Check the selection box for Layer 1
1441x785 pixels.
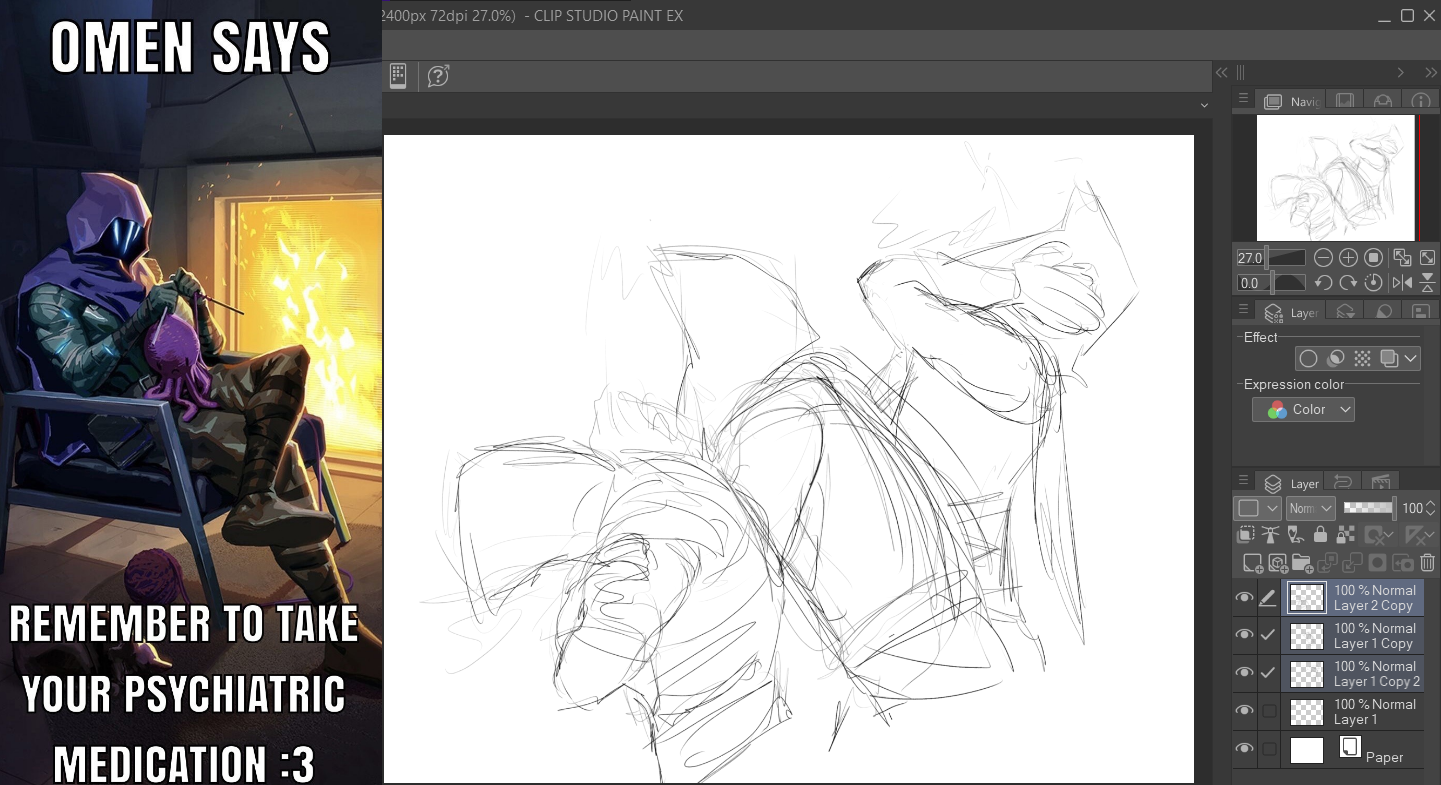click(1269, 712)
